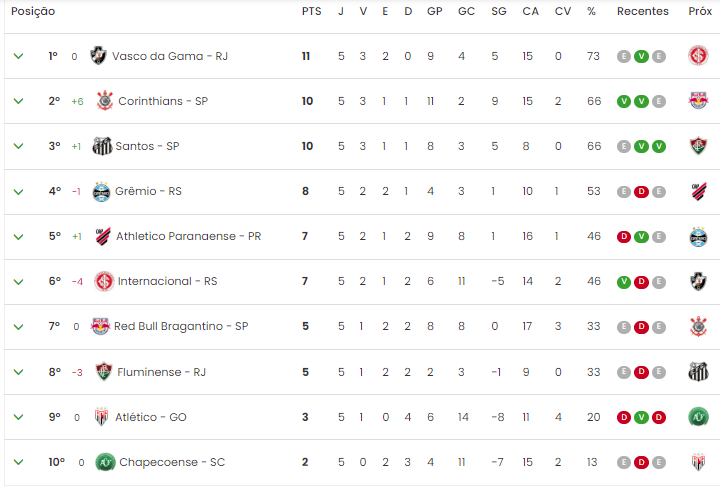Screen dimensions: 720x487
Task: Click the Red Bull Bragantino crest in 7th row
Action: [x=101, y=326]
